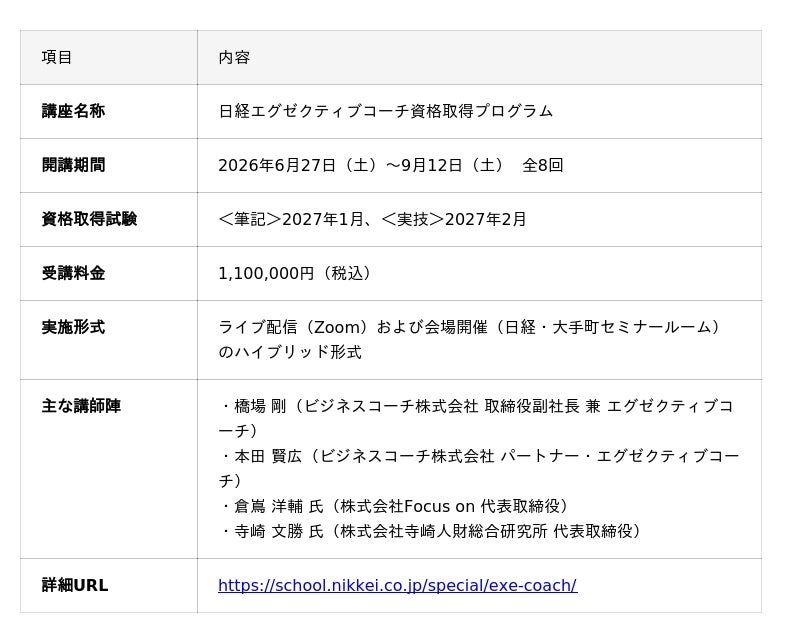Select the 詳細URL row label
The image size is (800, 643).
point(75,585)
